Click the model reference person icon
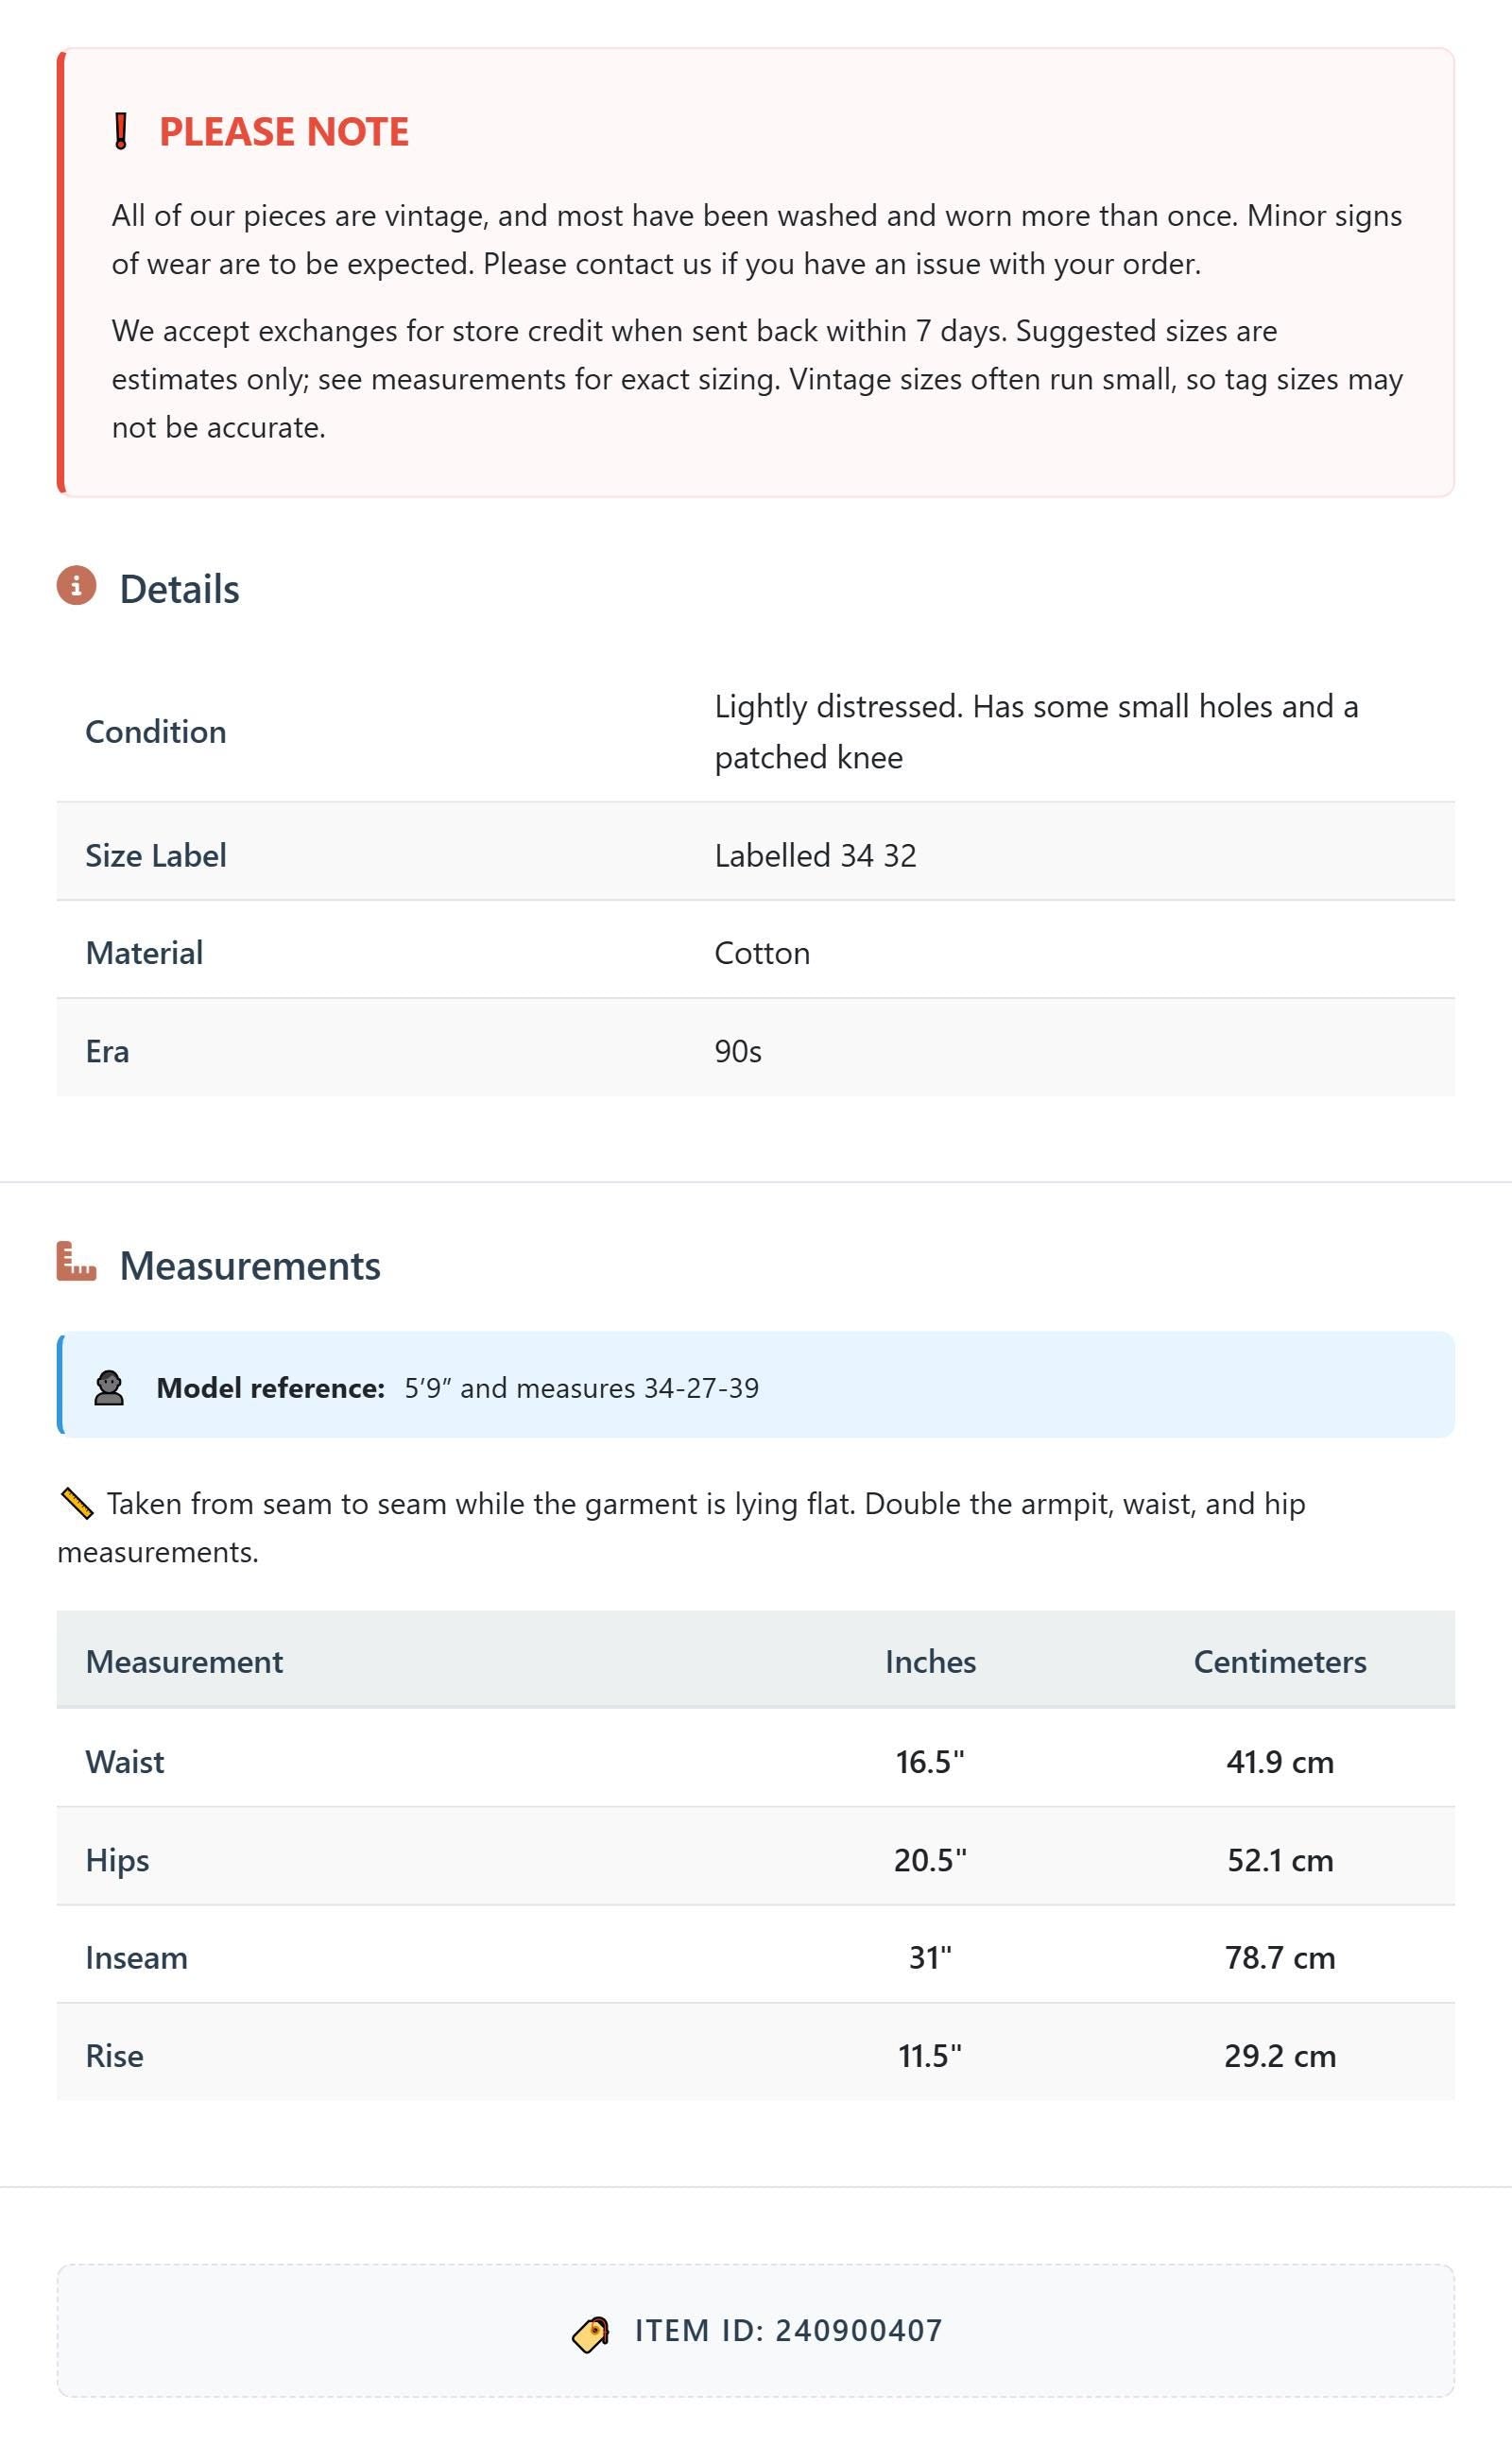The height and width of the screenshot is (2446, 1512). [109, 1387]
